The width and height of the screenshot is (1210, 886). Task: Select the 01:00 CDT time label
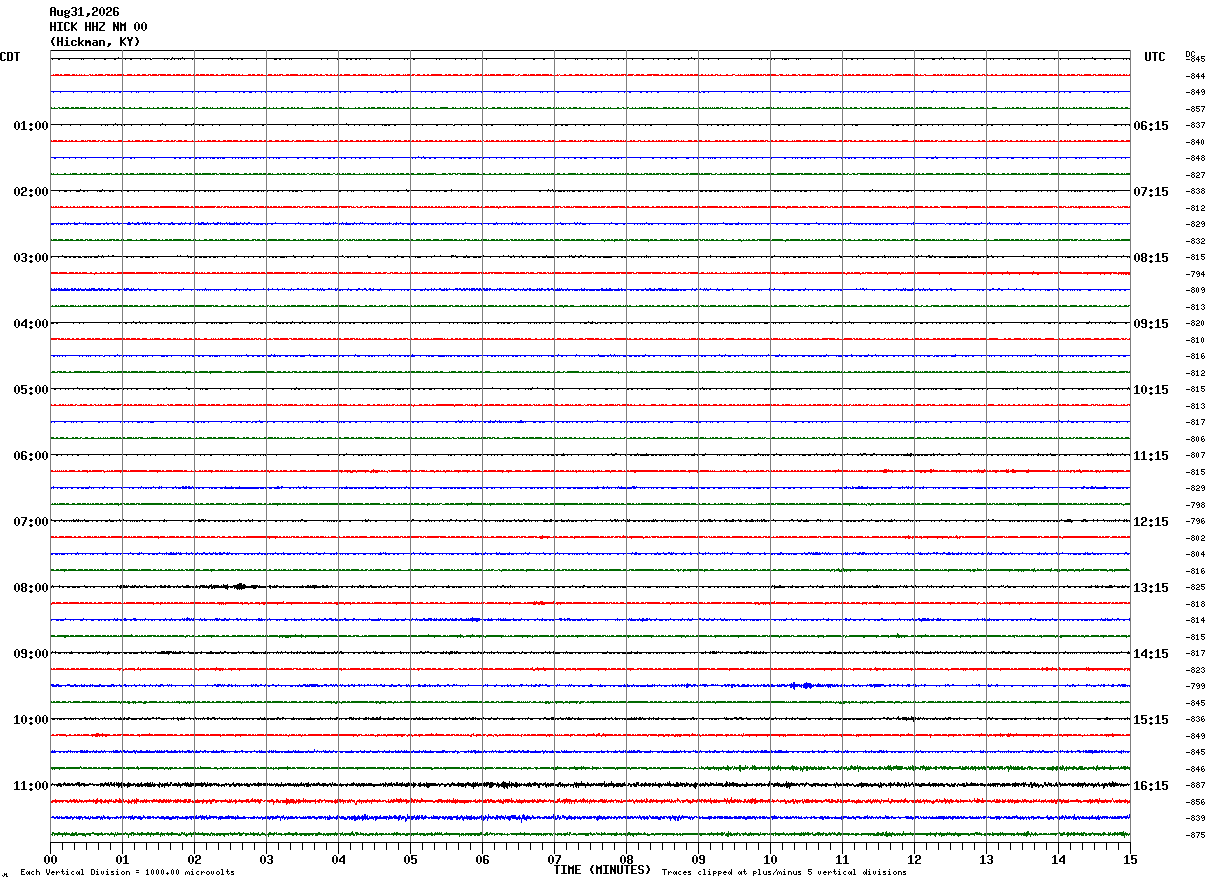coord(30,126)
